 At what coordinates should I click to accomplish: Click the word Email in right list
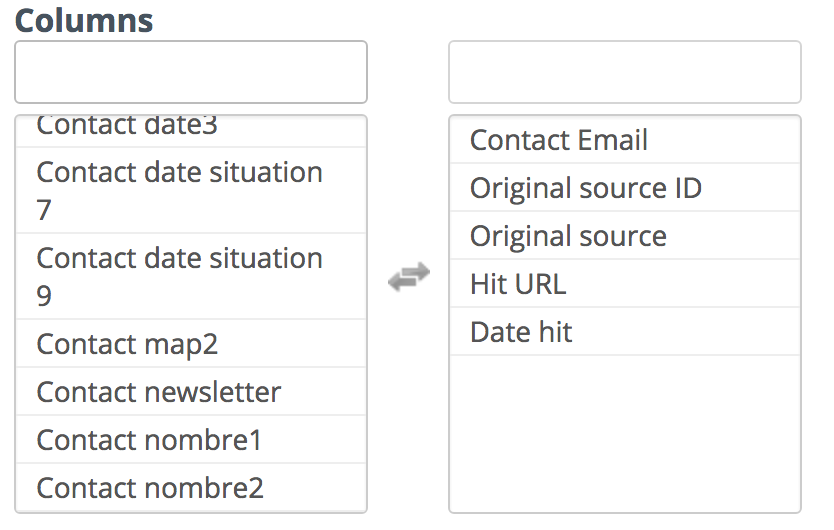point(613,140)
